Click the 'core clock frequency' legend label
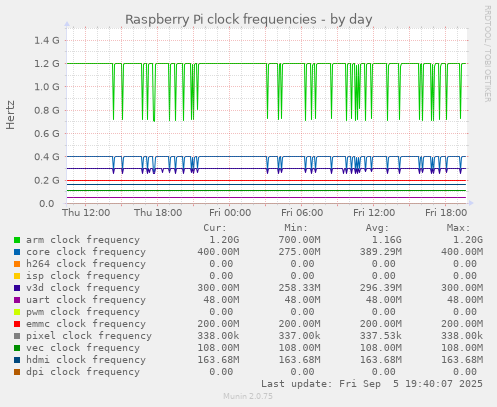The height and width of the screenshot is (407, 497). [x=86, y=252]
